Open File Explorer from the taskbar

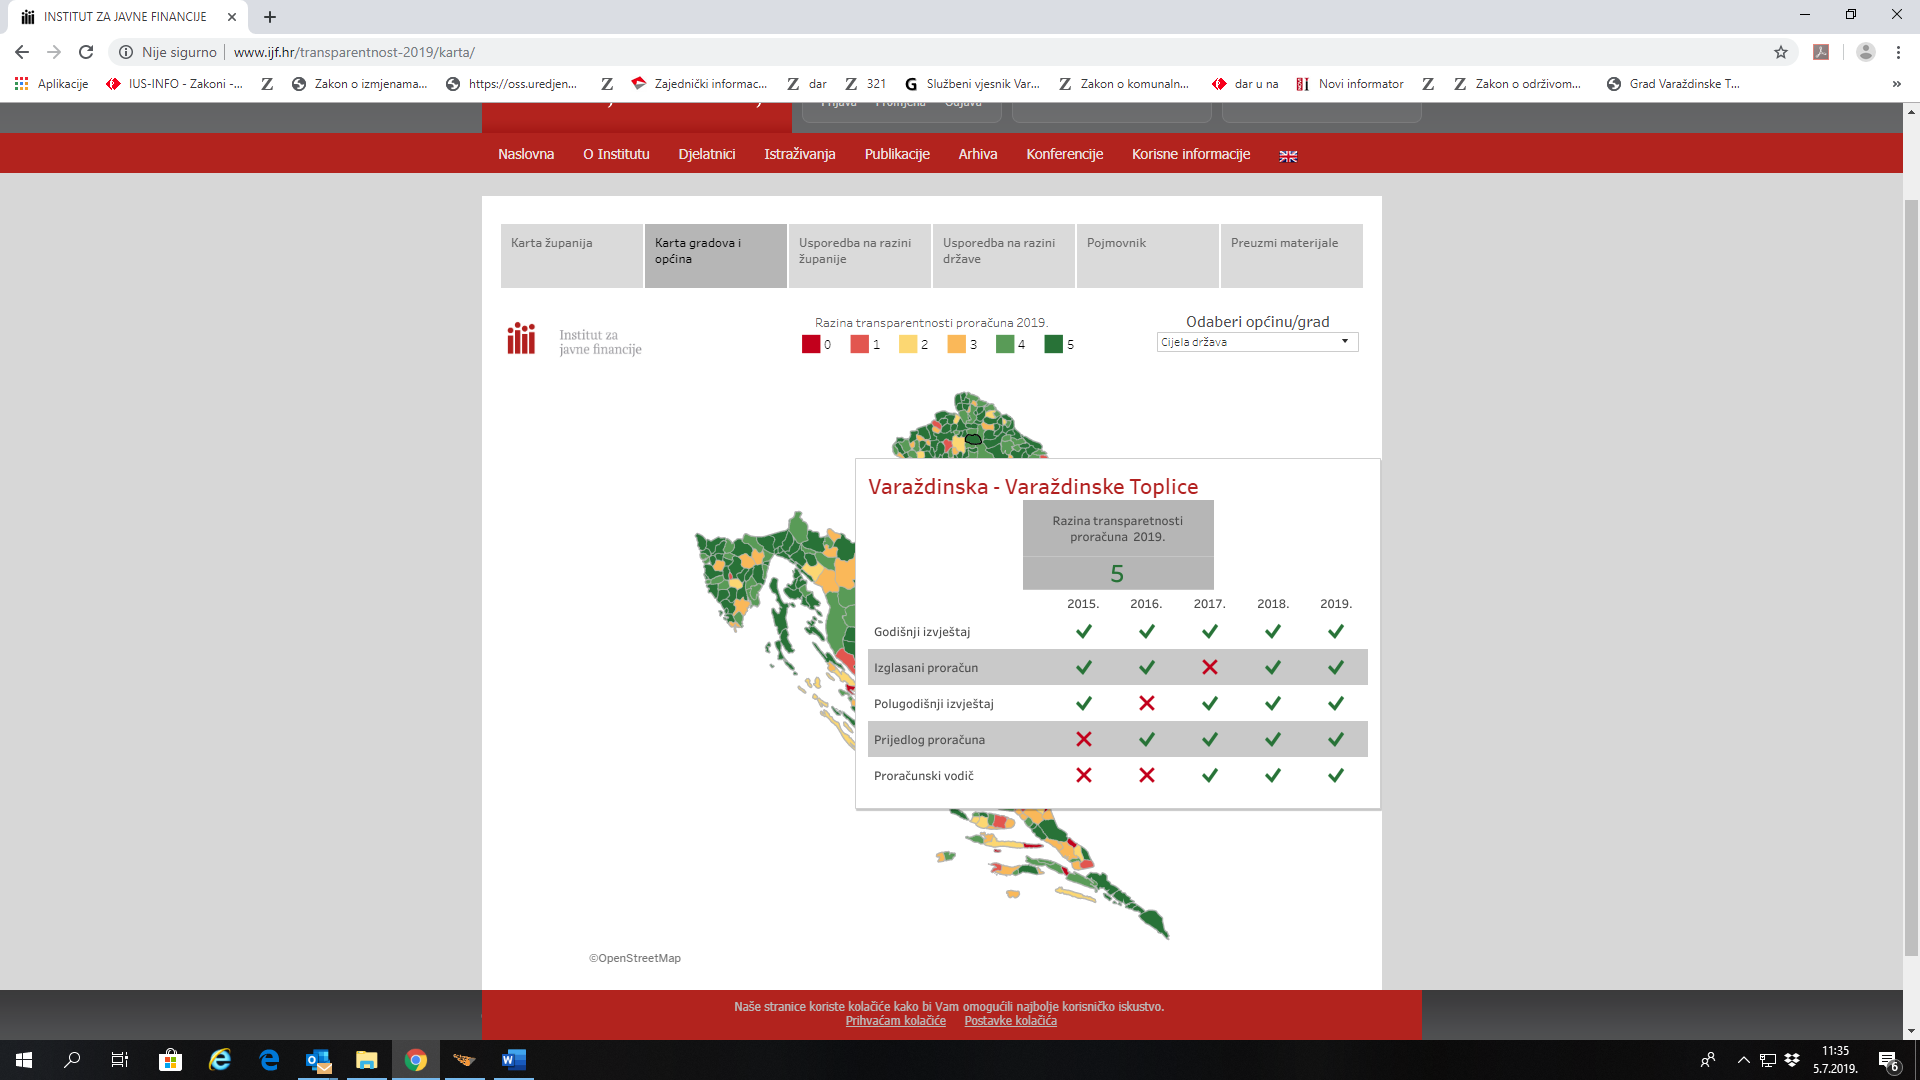(366, 1060)
